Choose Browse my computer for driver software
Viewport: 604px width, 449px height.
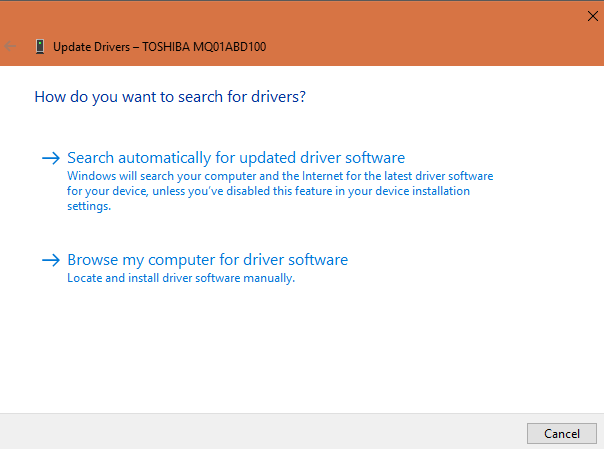207,260
